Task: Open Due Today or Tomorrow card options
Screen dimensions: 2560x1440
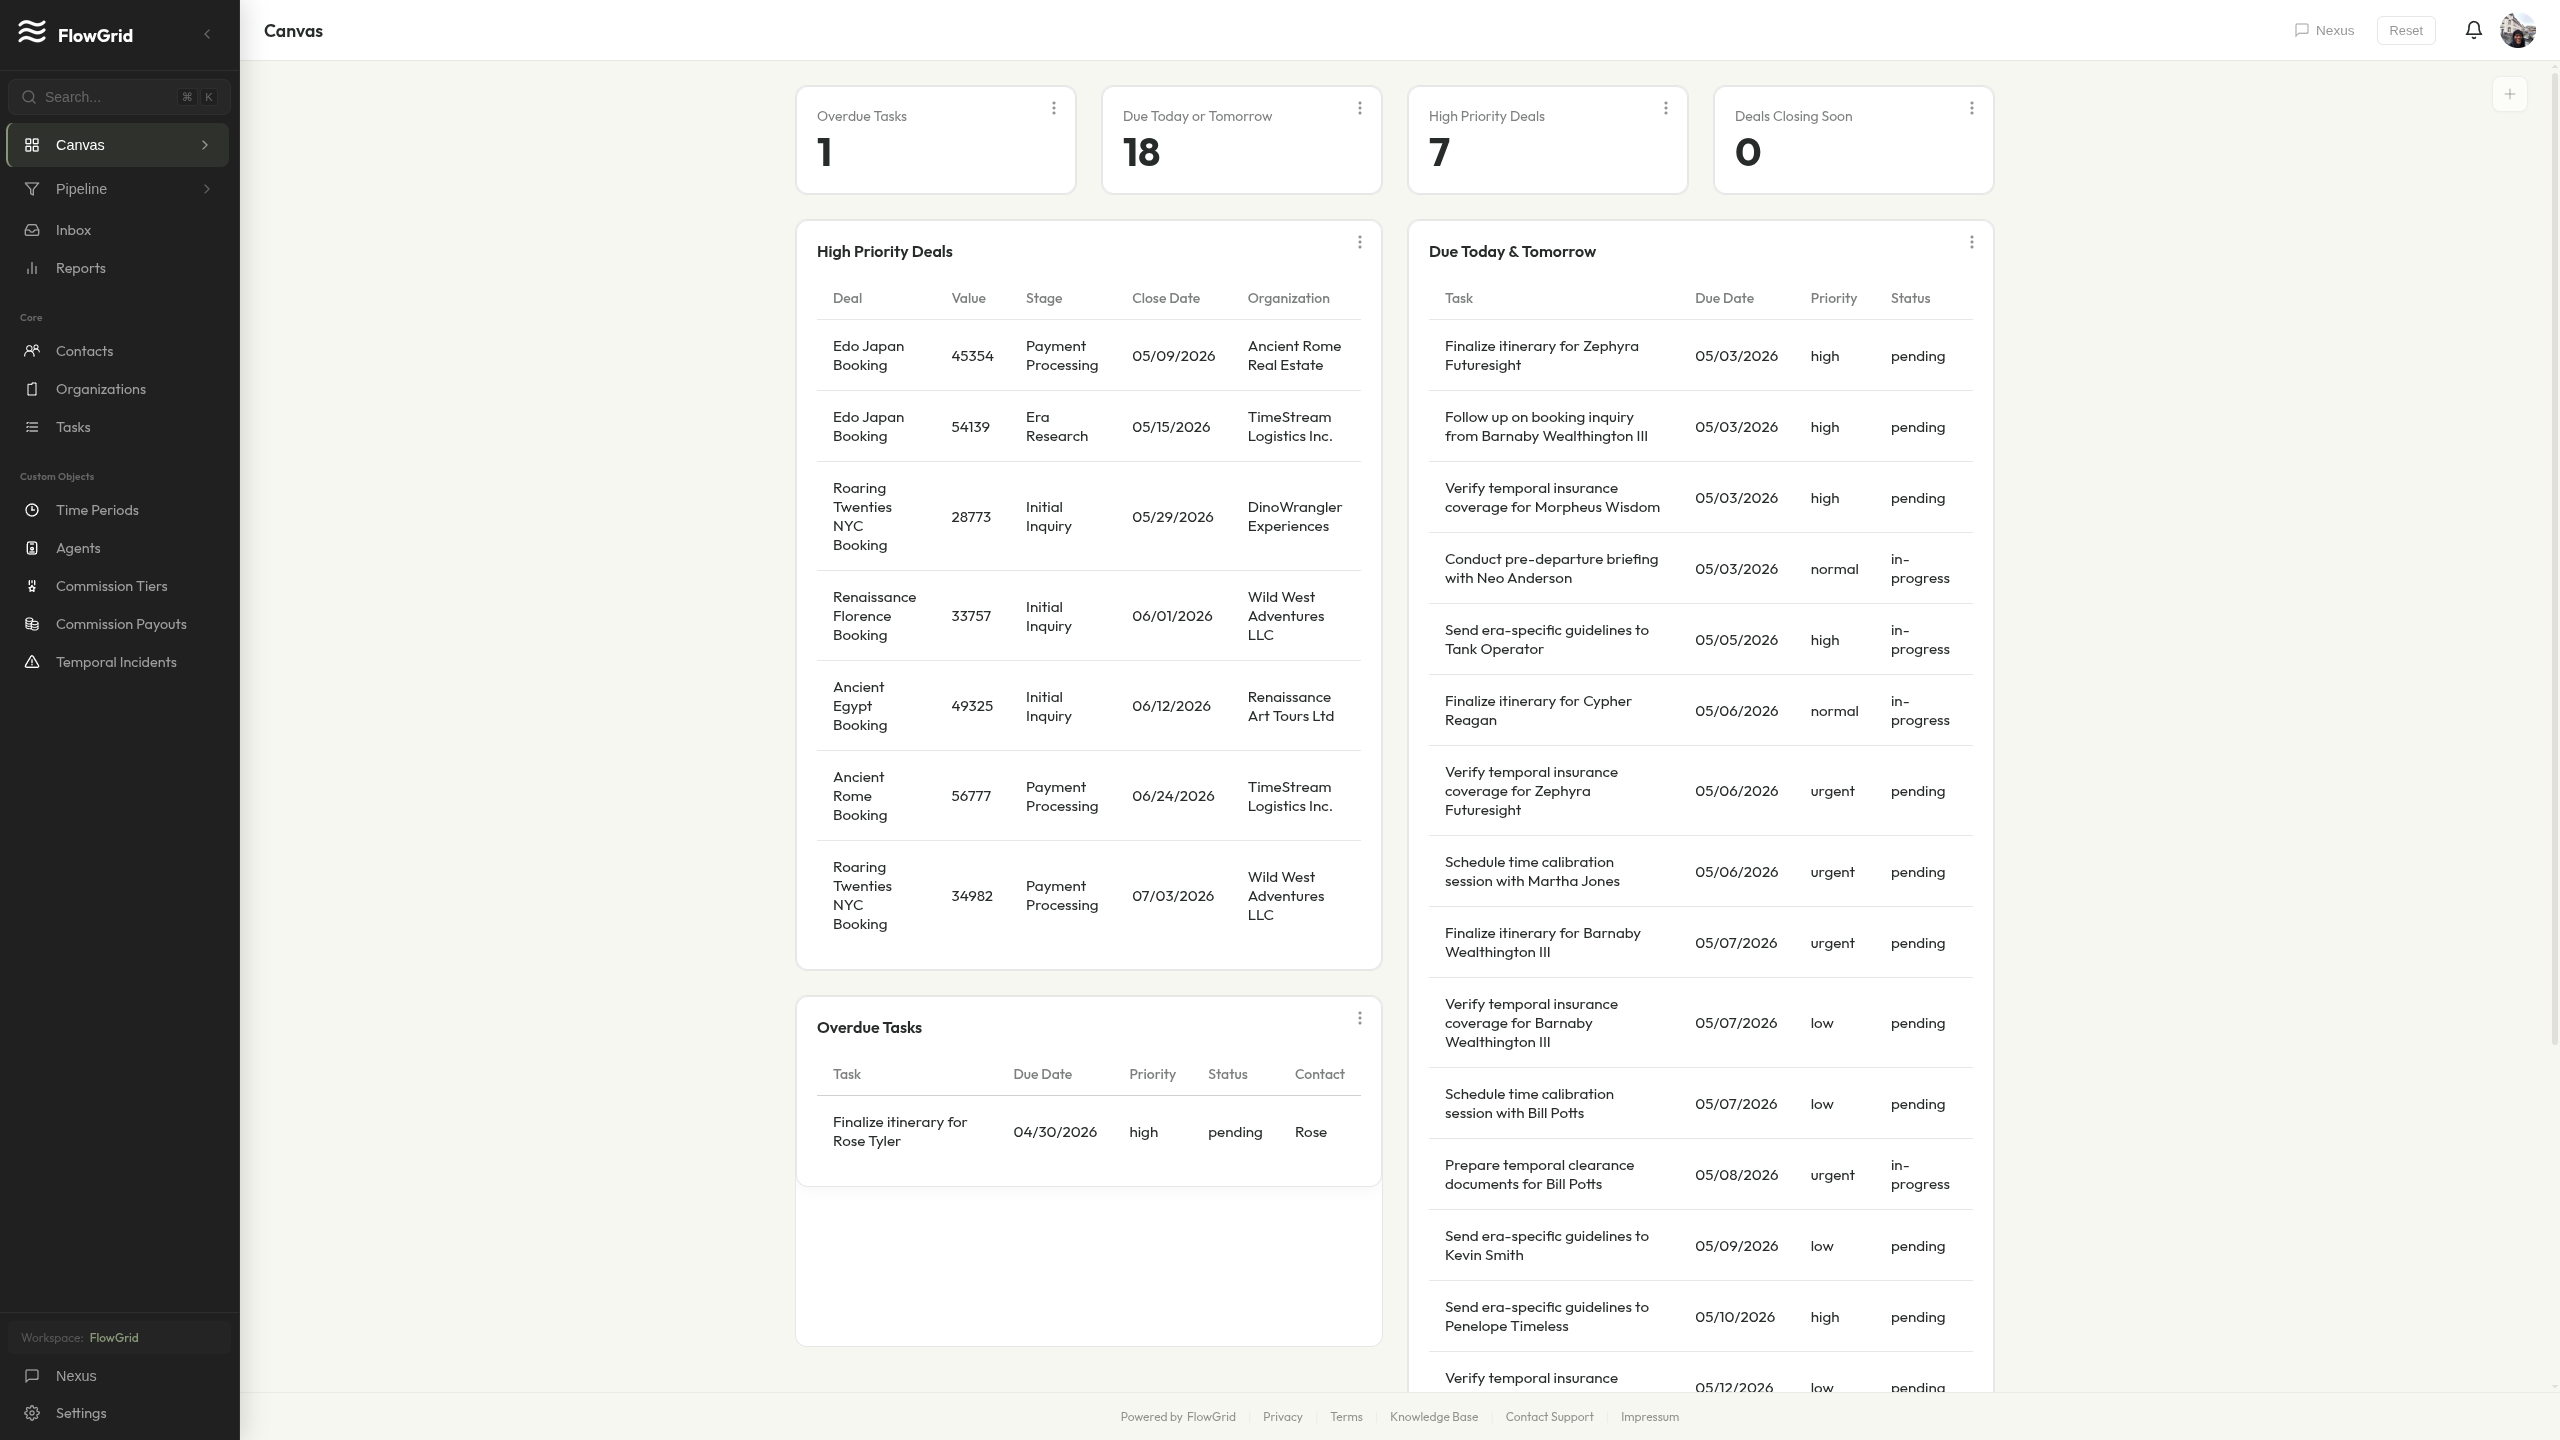Action: click(x=1359, y=108)
